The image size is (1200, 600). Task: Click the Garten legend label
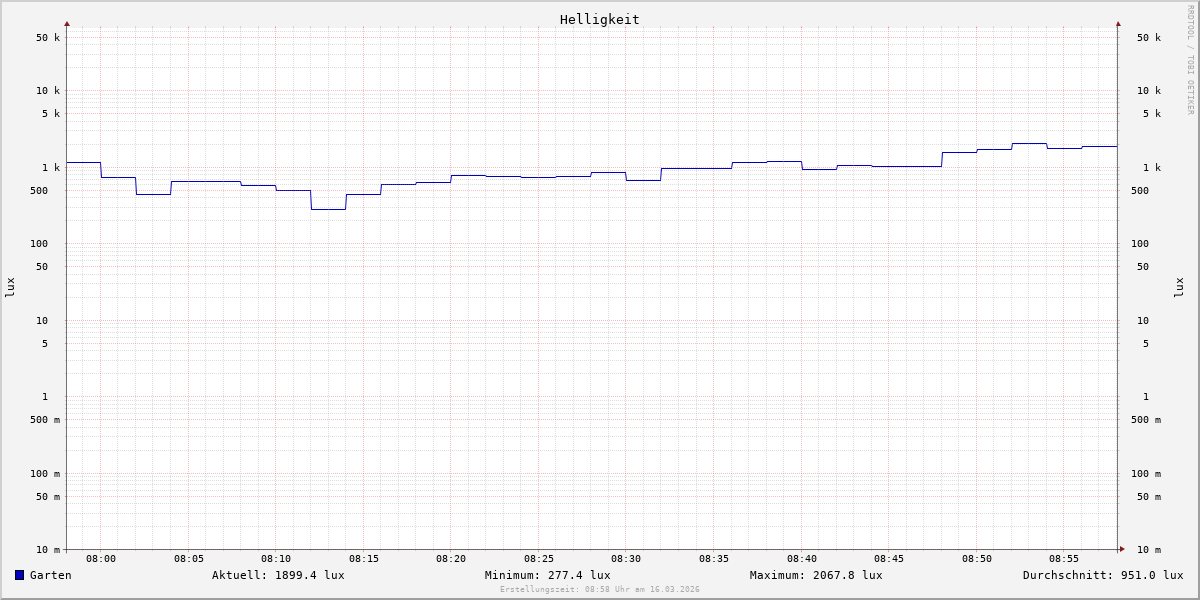tap(50, 575)
